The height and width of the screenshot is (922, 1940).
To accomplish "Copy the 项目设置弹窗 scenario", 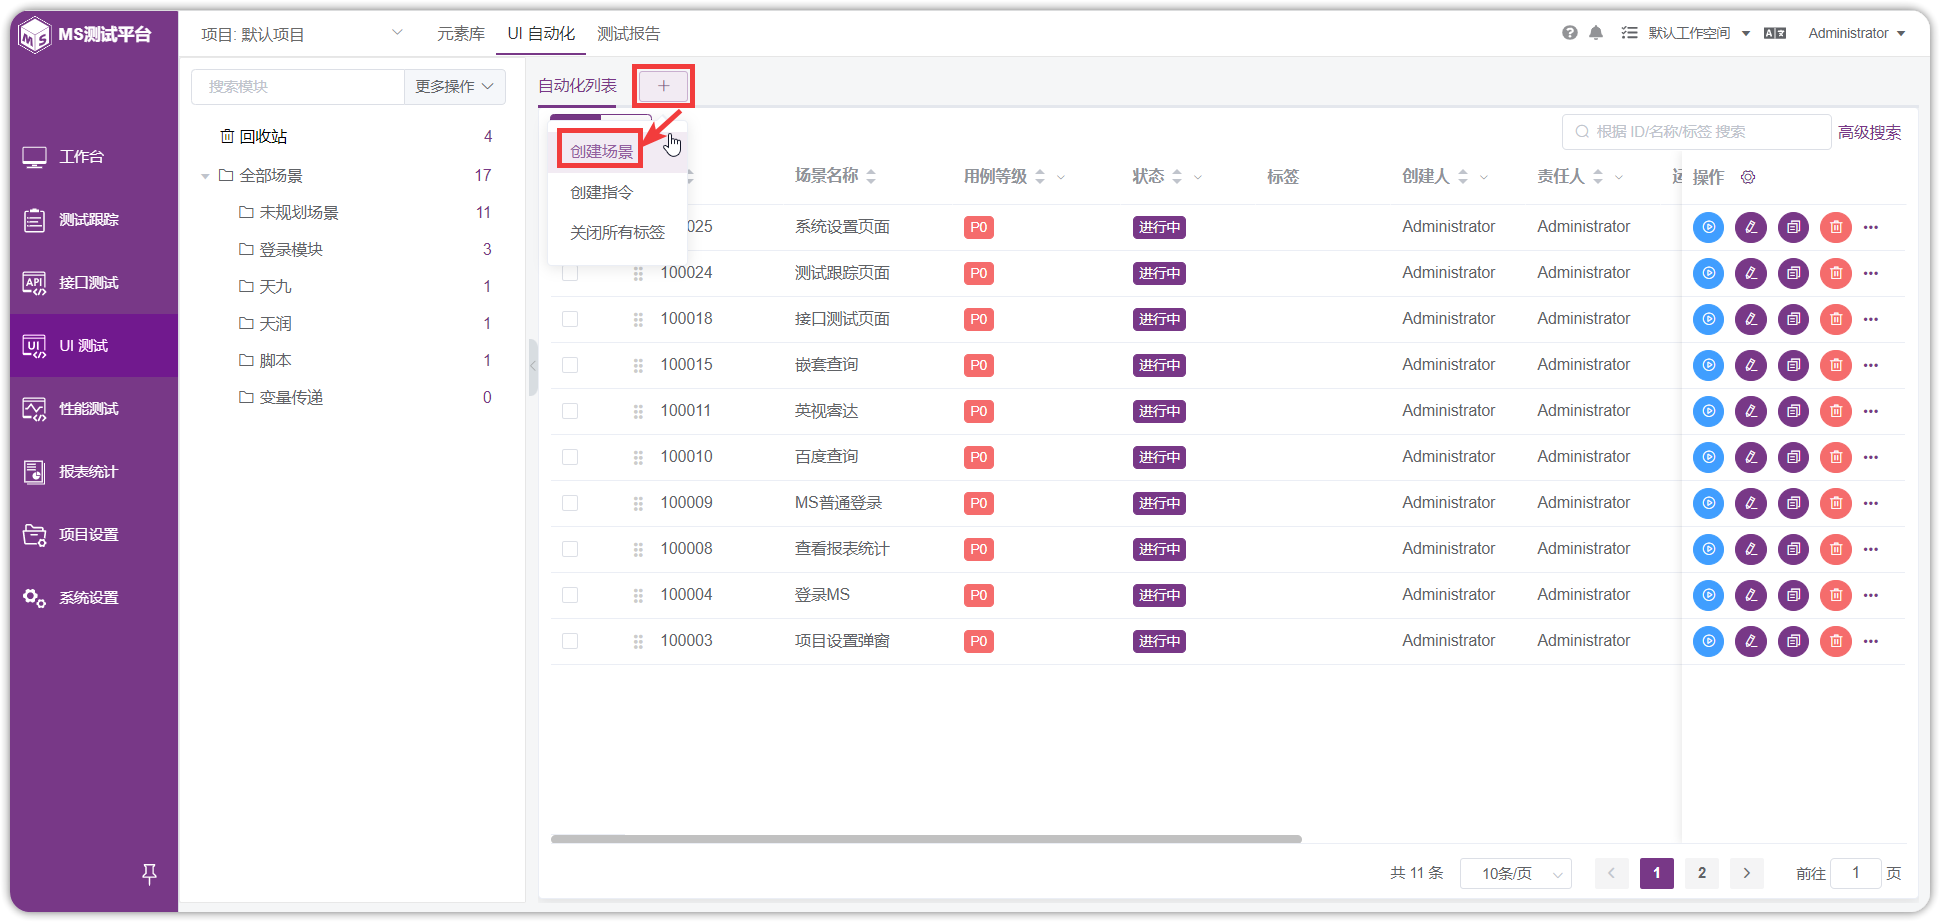I will (x=1794, y=641).
